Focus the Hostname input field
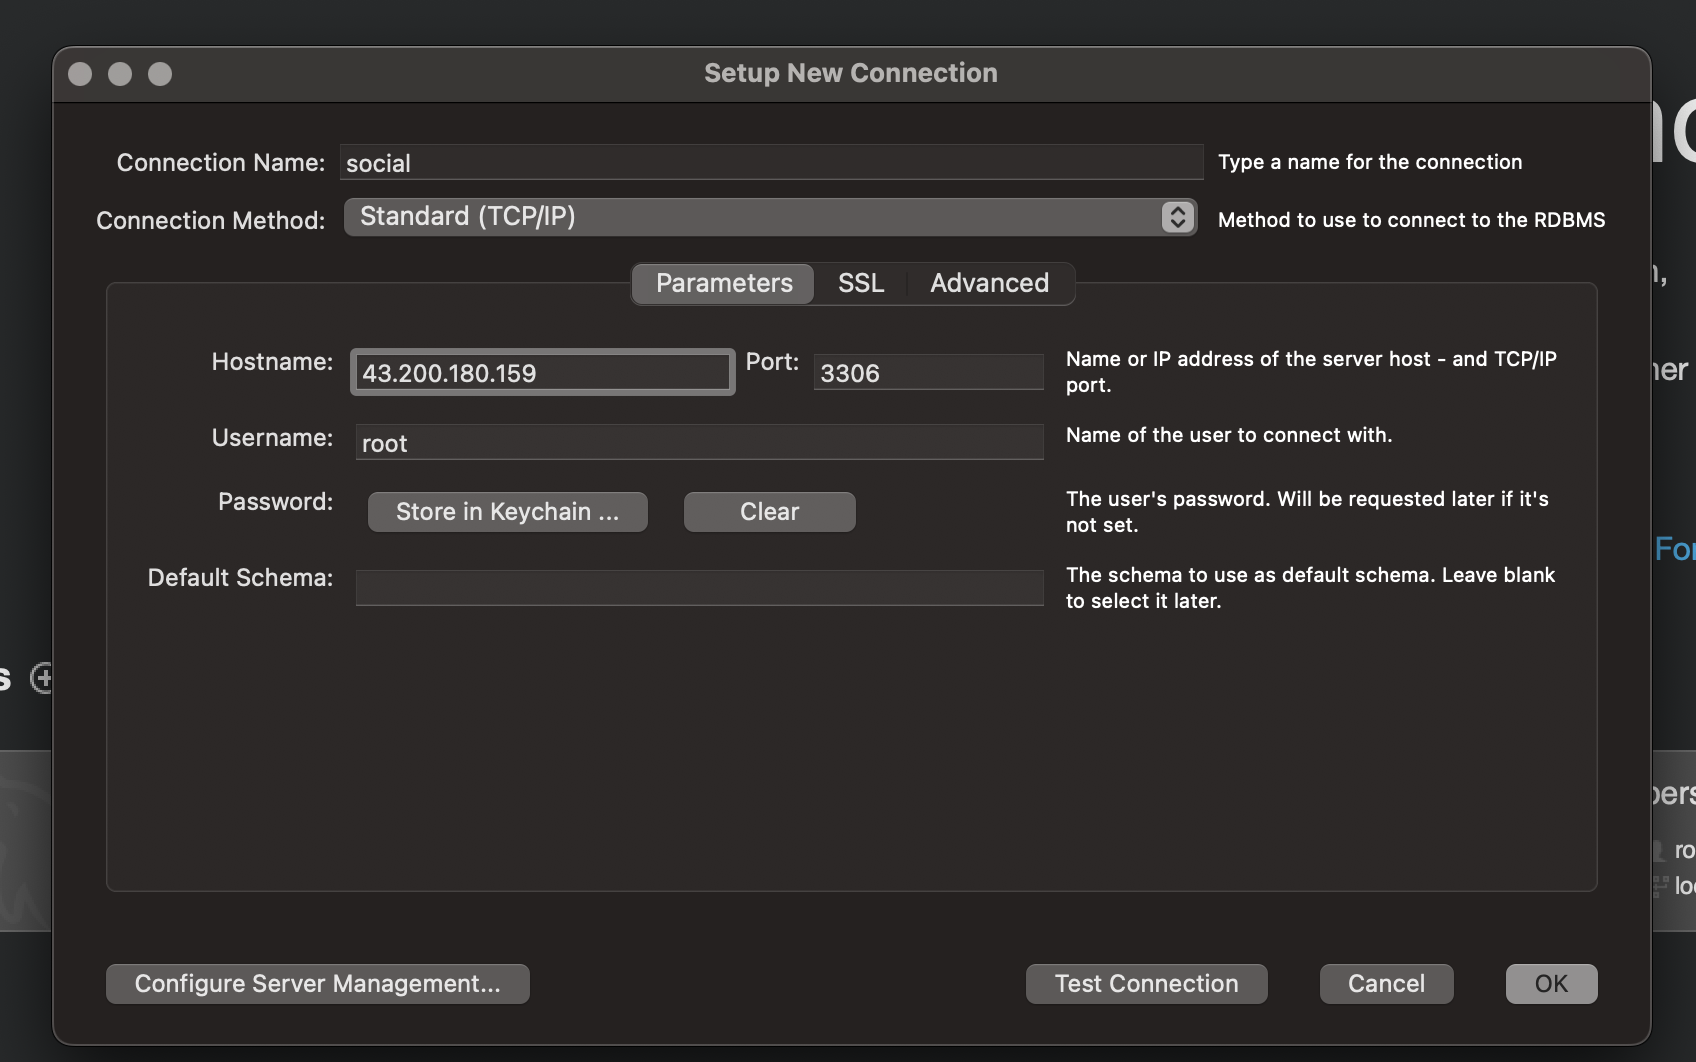 pyautogui.click(x=543, y=372)
